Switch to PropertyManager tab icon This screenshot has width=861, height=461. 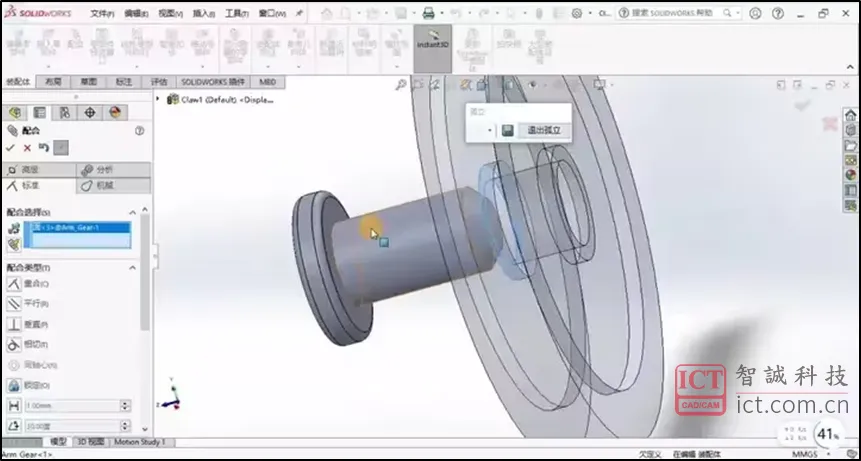pyautogui.click(x=40, y=113)
